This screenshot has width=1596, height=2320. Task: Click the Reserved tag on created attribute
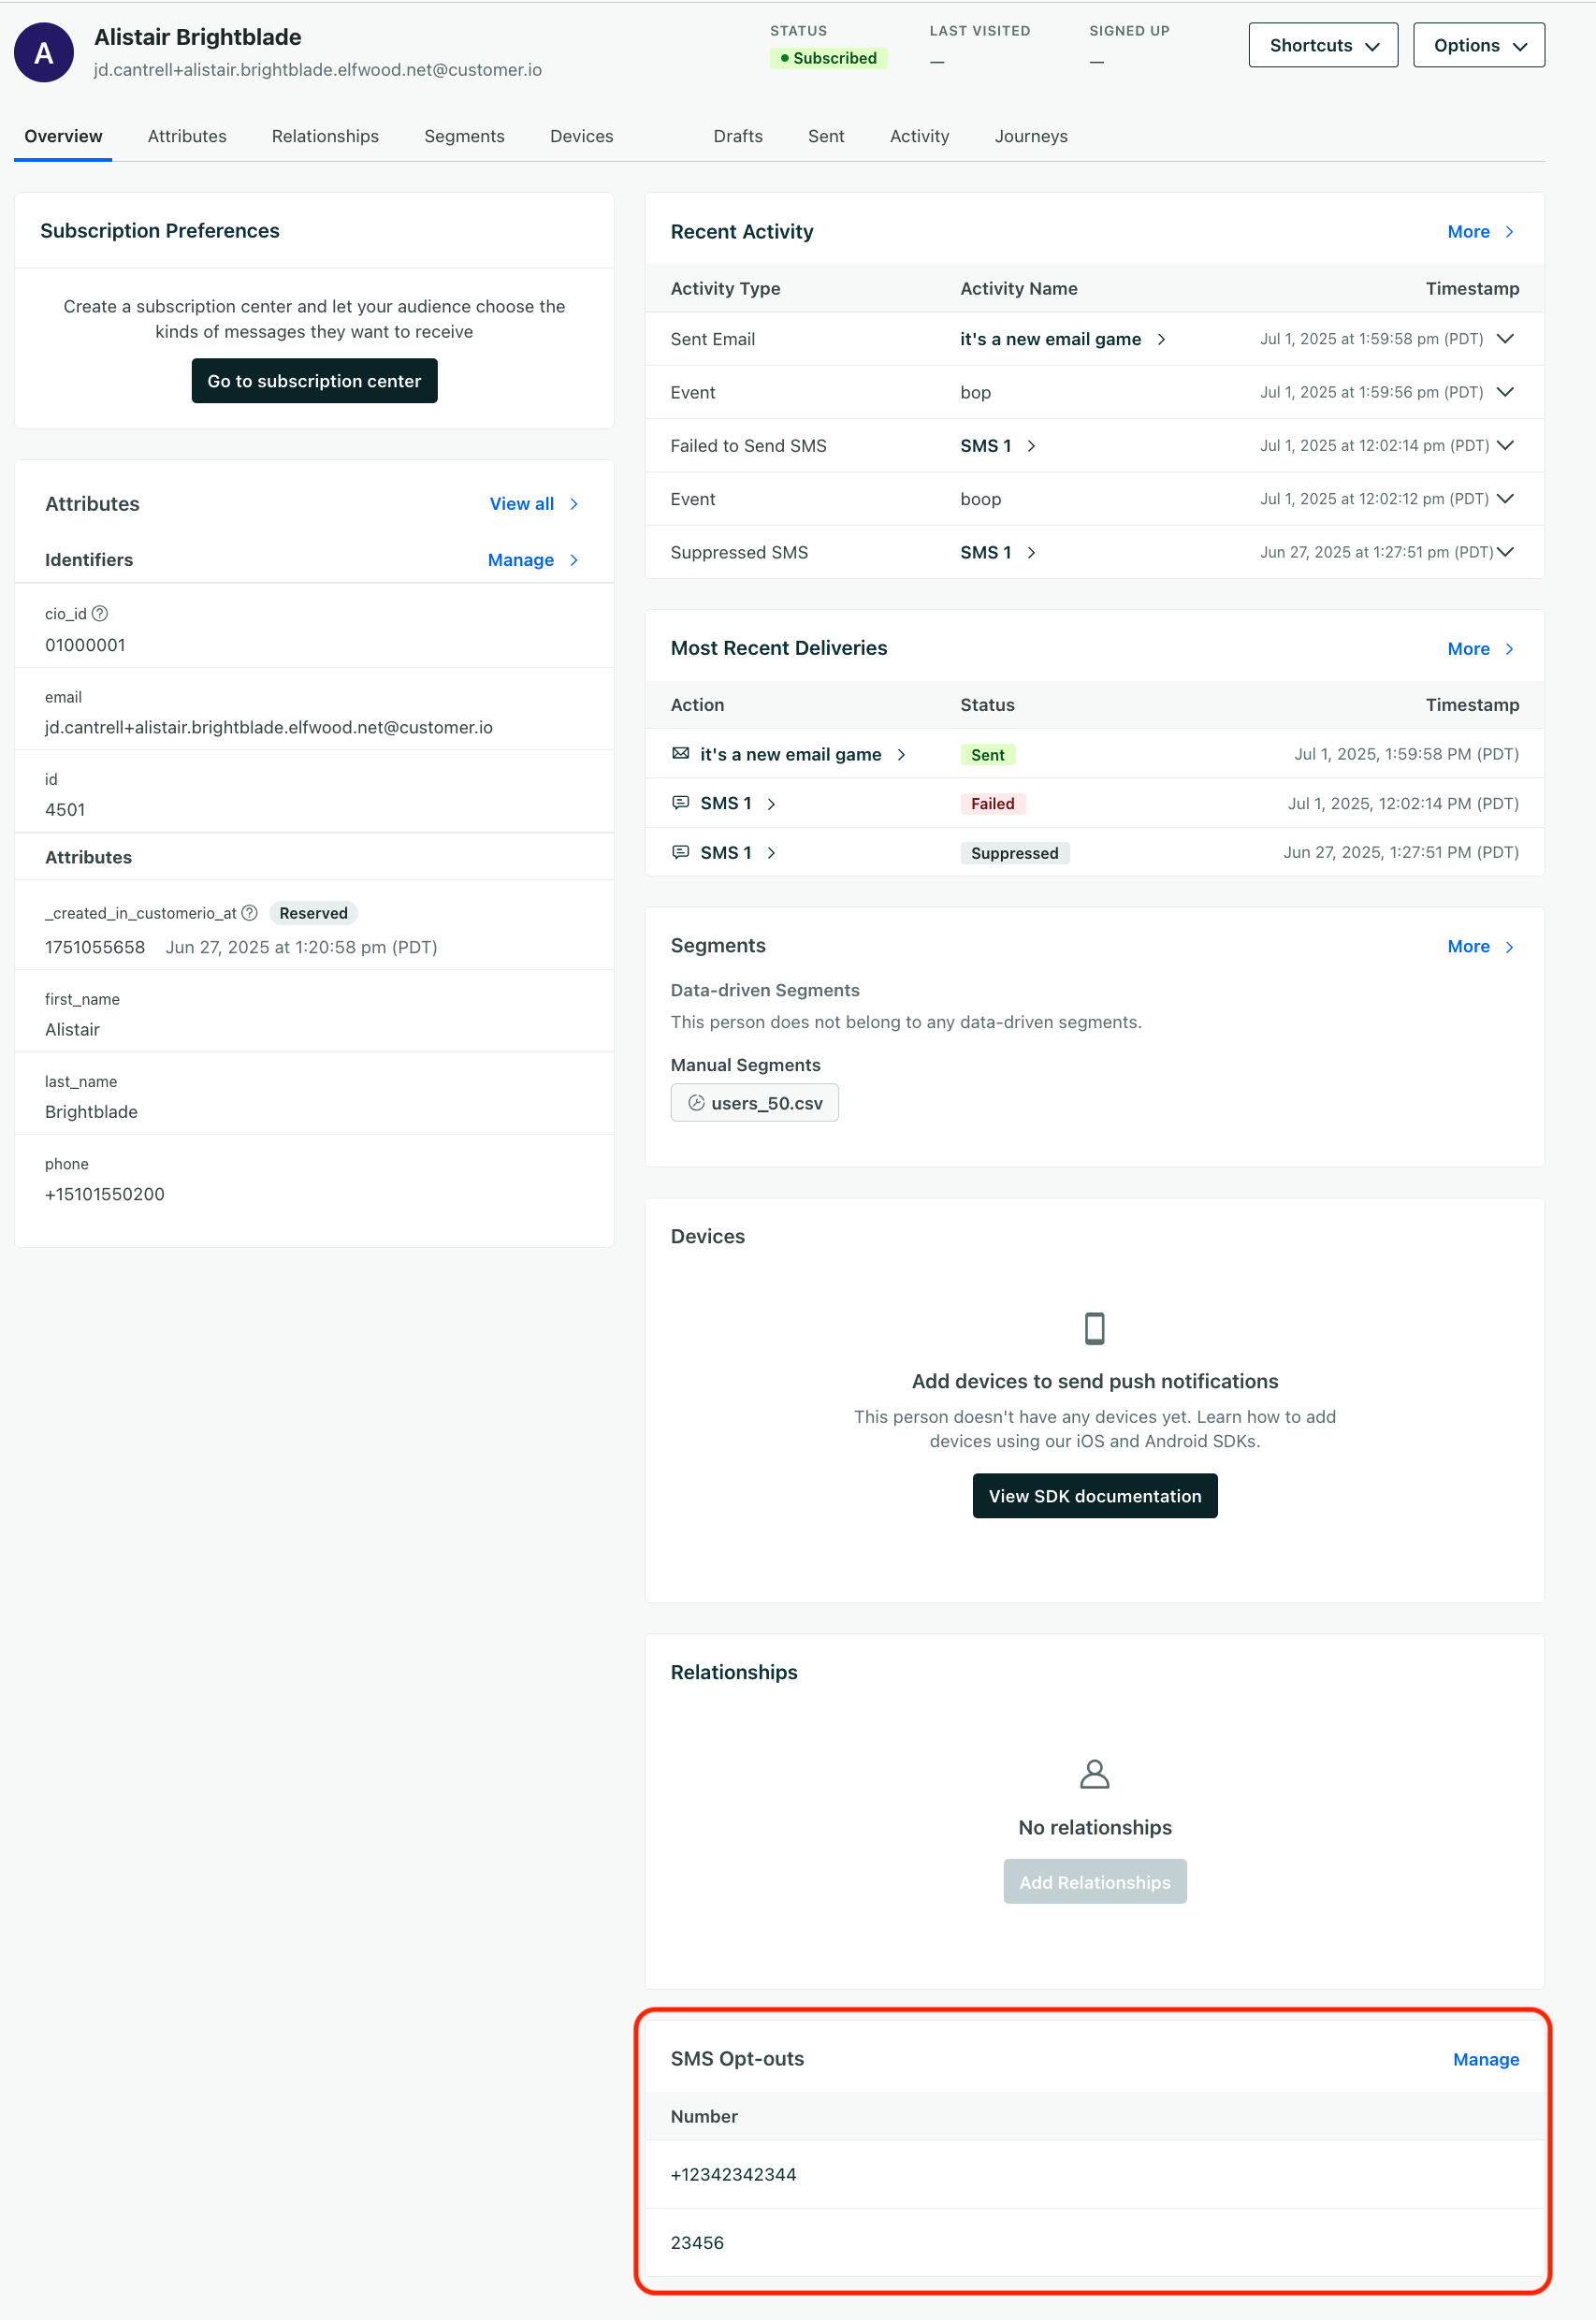[313, 913]
